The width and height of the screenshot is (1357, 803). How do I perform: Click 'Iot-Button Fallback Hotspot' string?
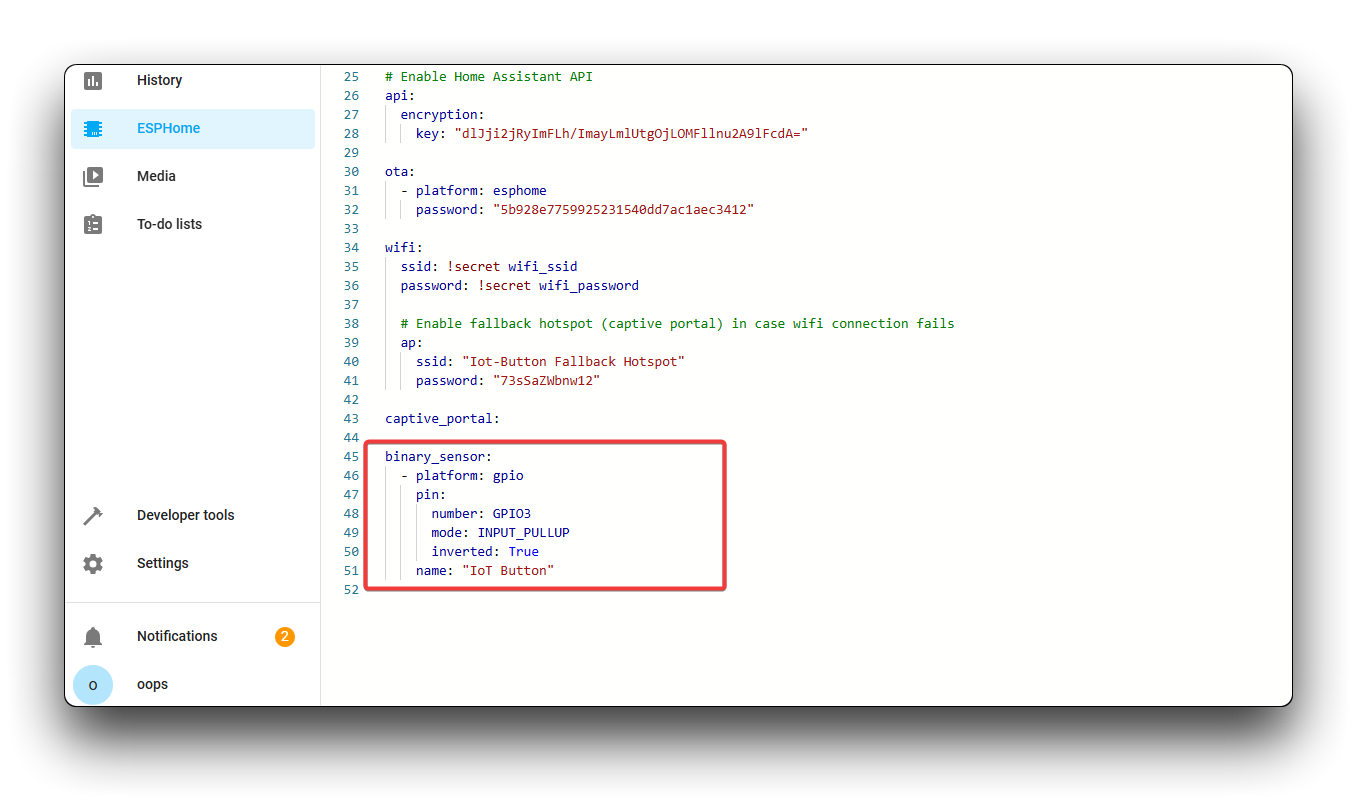(x=574, y=362)
